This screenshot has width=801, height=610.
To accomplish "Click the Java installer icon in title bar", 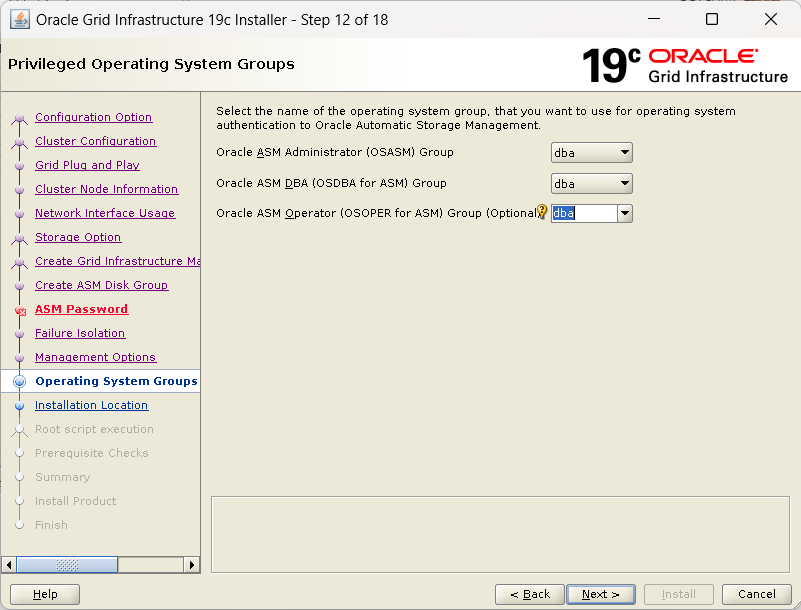I will 19,20.
